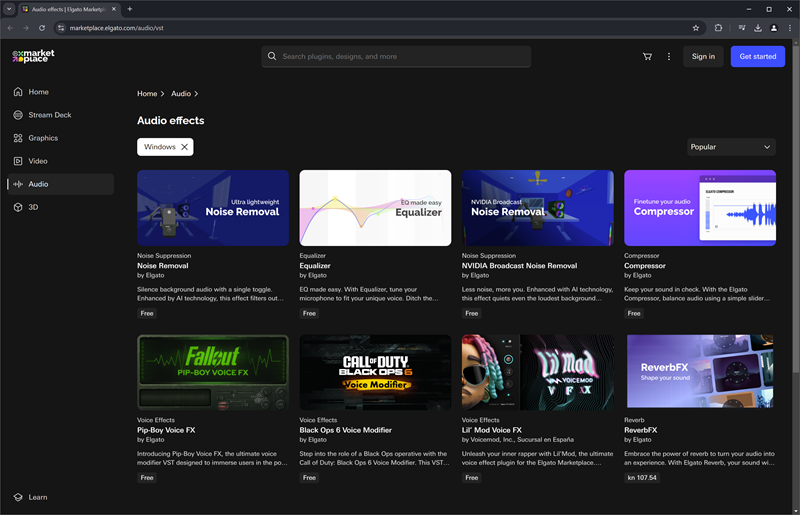Bookmark this page with the star icon
The width and height of the screenshot is (800, 515).
pyautogui.click(x=696, y=28)
